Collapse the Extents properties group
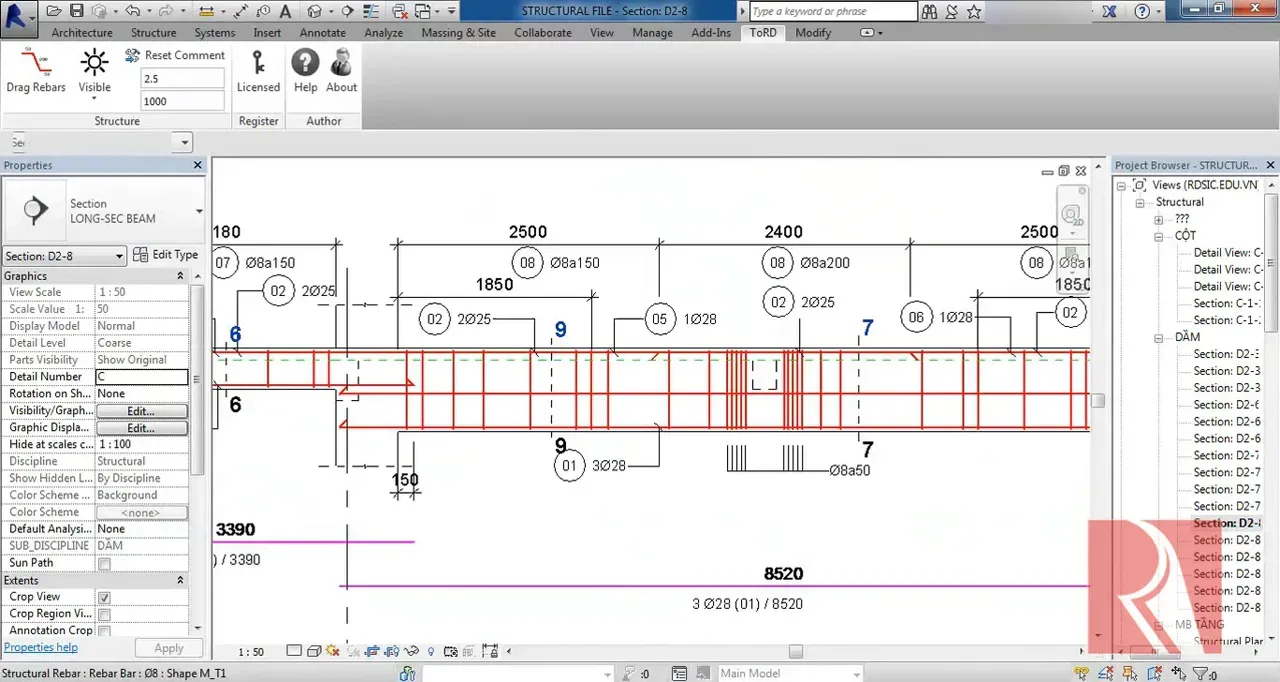1280x682 pixels. coord(180,581)
